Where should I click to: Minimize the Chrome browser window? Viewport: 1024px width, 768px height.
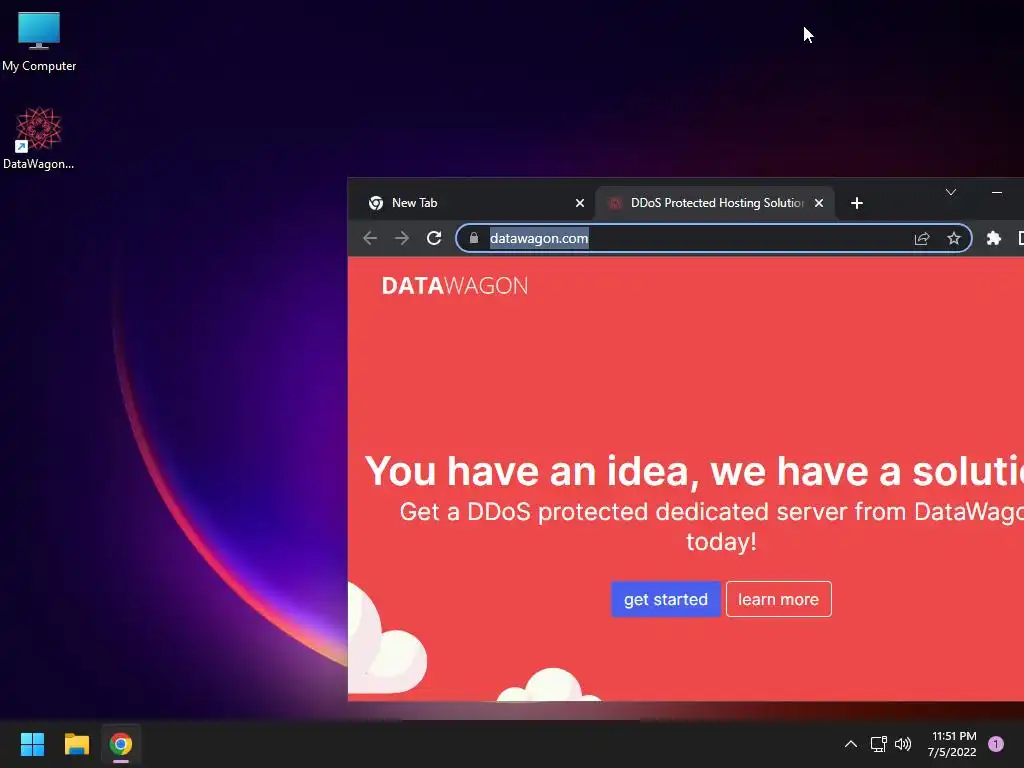pyautogui.click(x=997, y=192)
